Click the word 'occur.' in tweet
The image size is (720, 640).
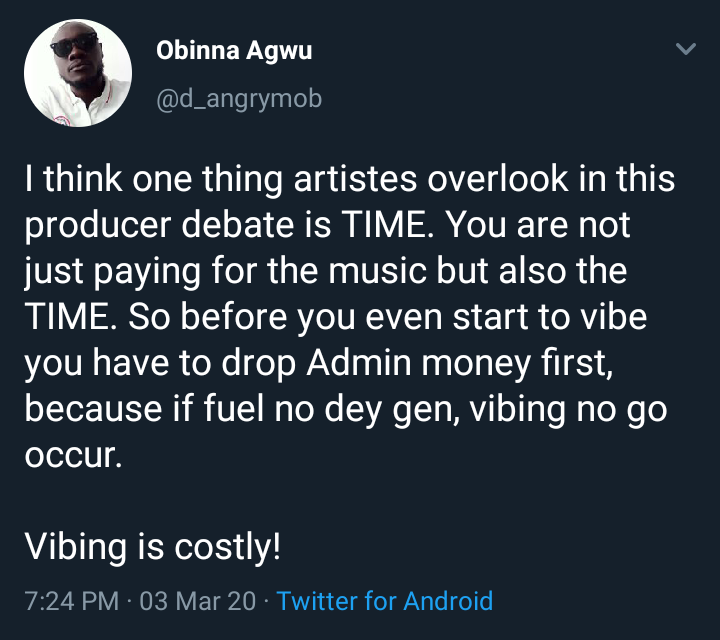[x=73, y=455]
